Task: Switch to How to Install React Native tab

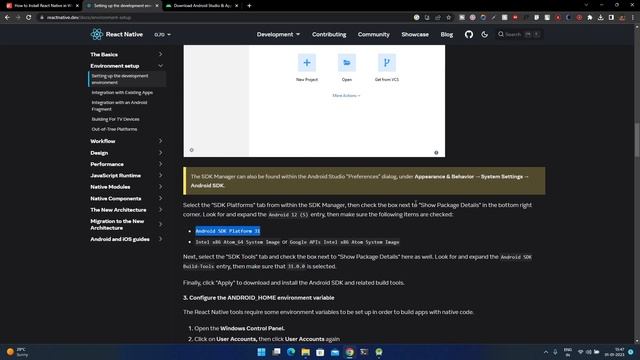Action: 42,6
